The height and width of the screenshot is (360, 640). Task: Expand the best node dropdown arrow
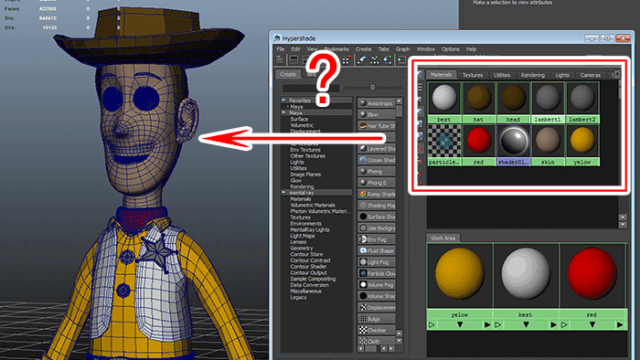[526, 325]
